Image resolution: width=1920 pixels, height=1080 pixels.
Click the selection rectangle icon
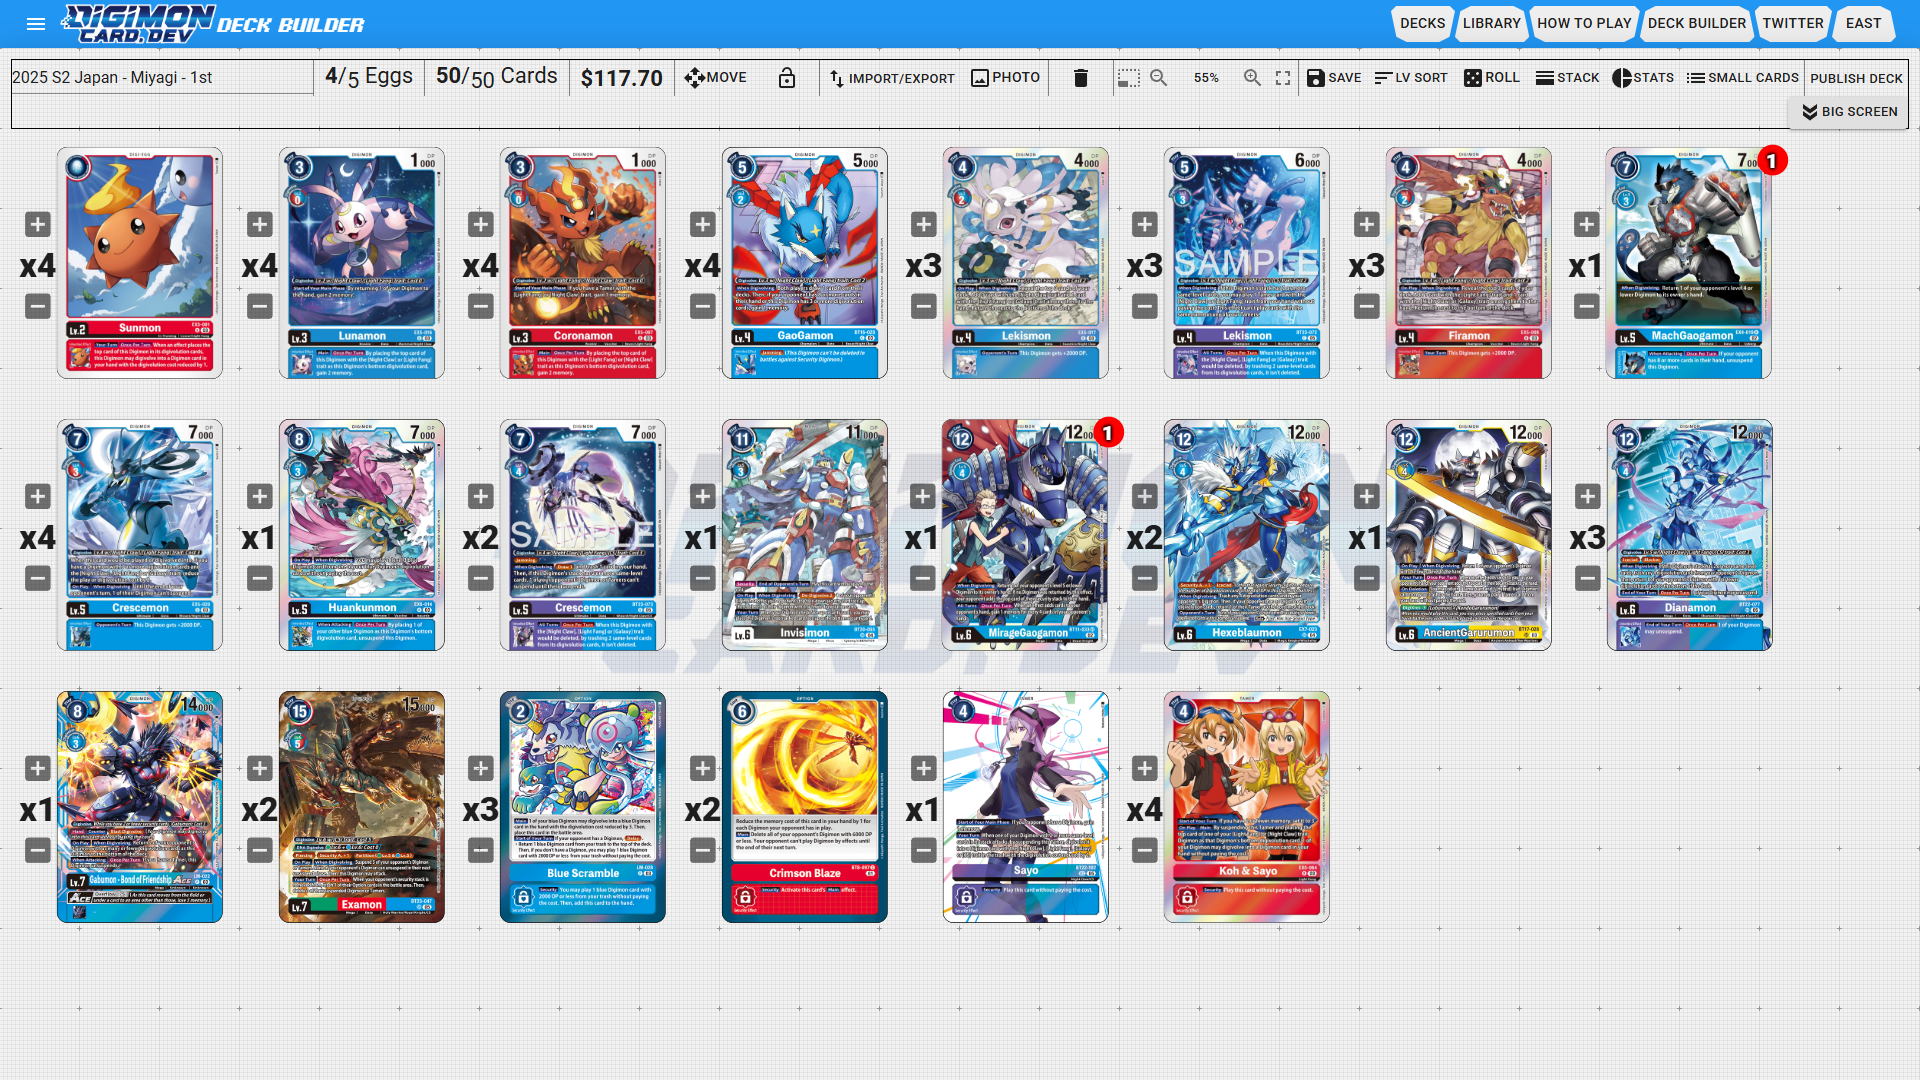(1129, 78)
